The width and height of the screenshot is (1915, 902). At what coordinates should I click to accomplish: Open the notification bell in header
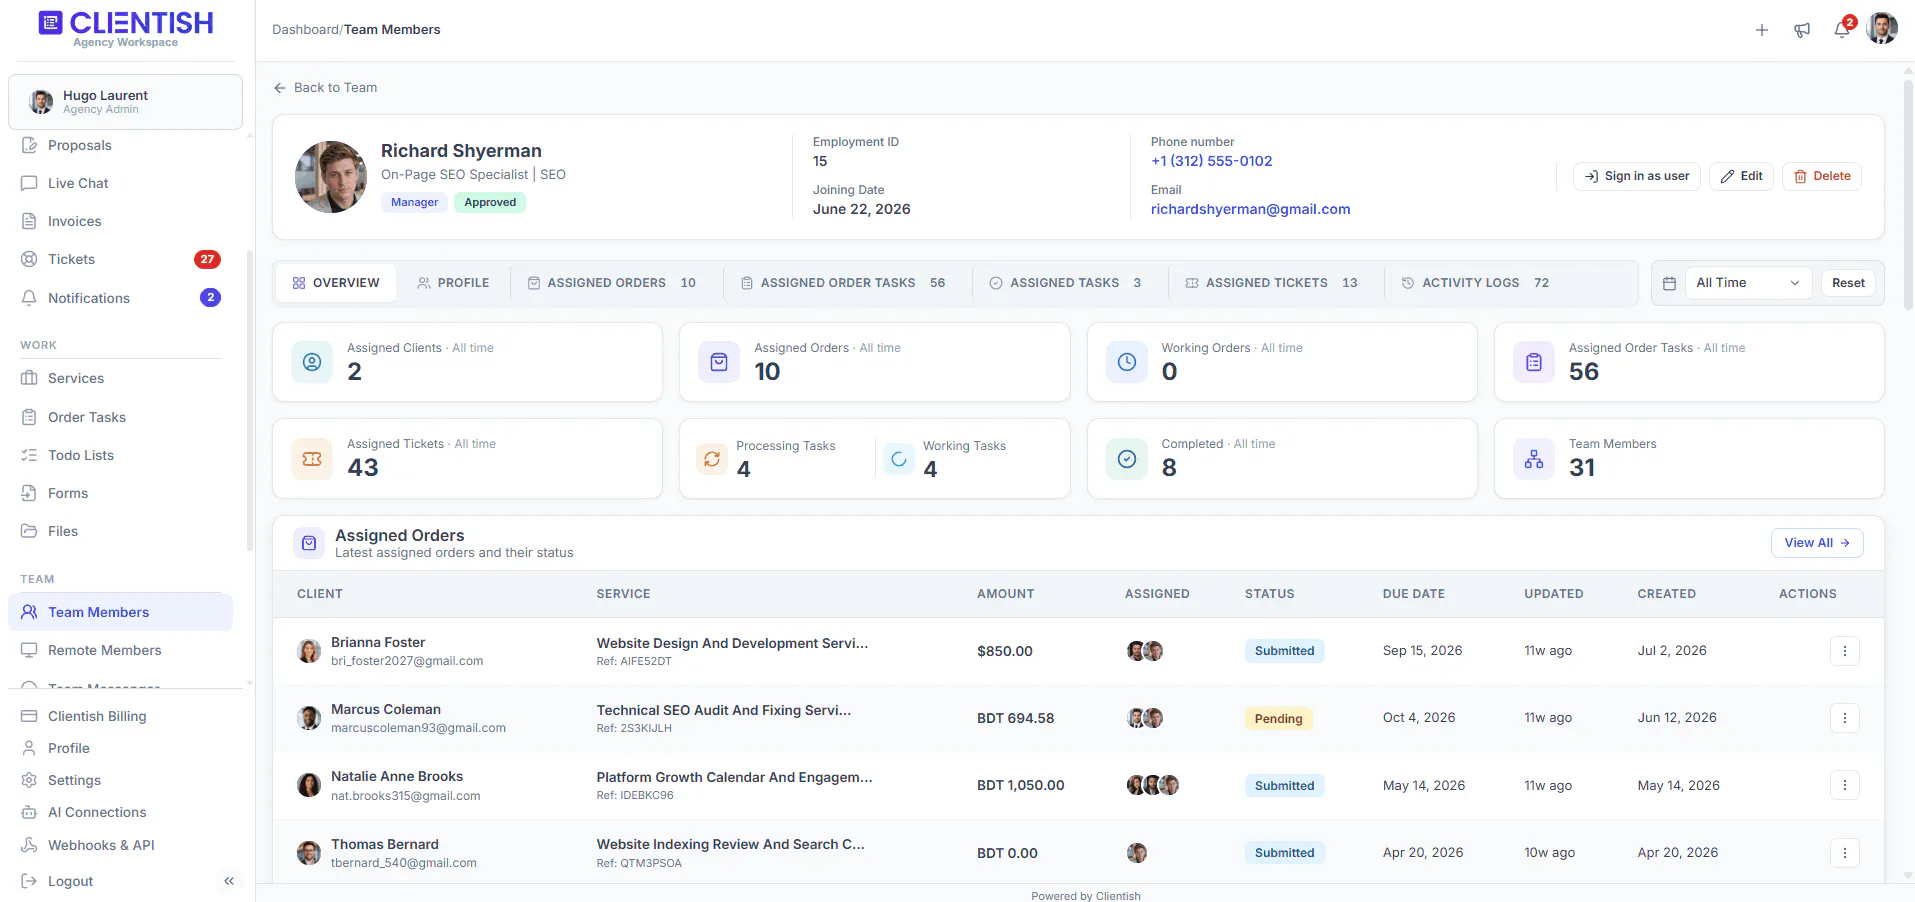click(x=1842, y=30)
